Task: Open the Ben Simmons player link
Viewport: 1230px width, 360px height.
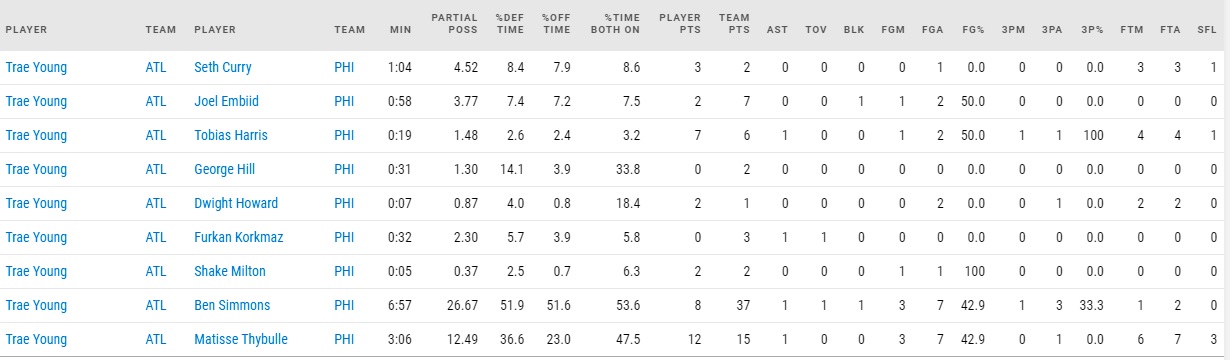Action: [232, 306]
